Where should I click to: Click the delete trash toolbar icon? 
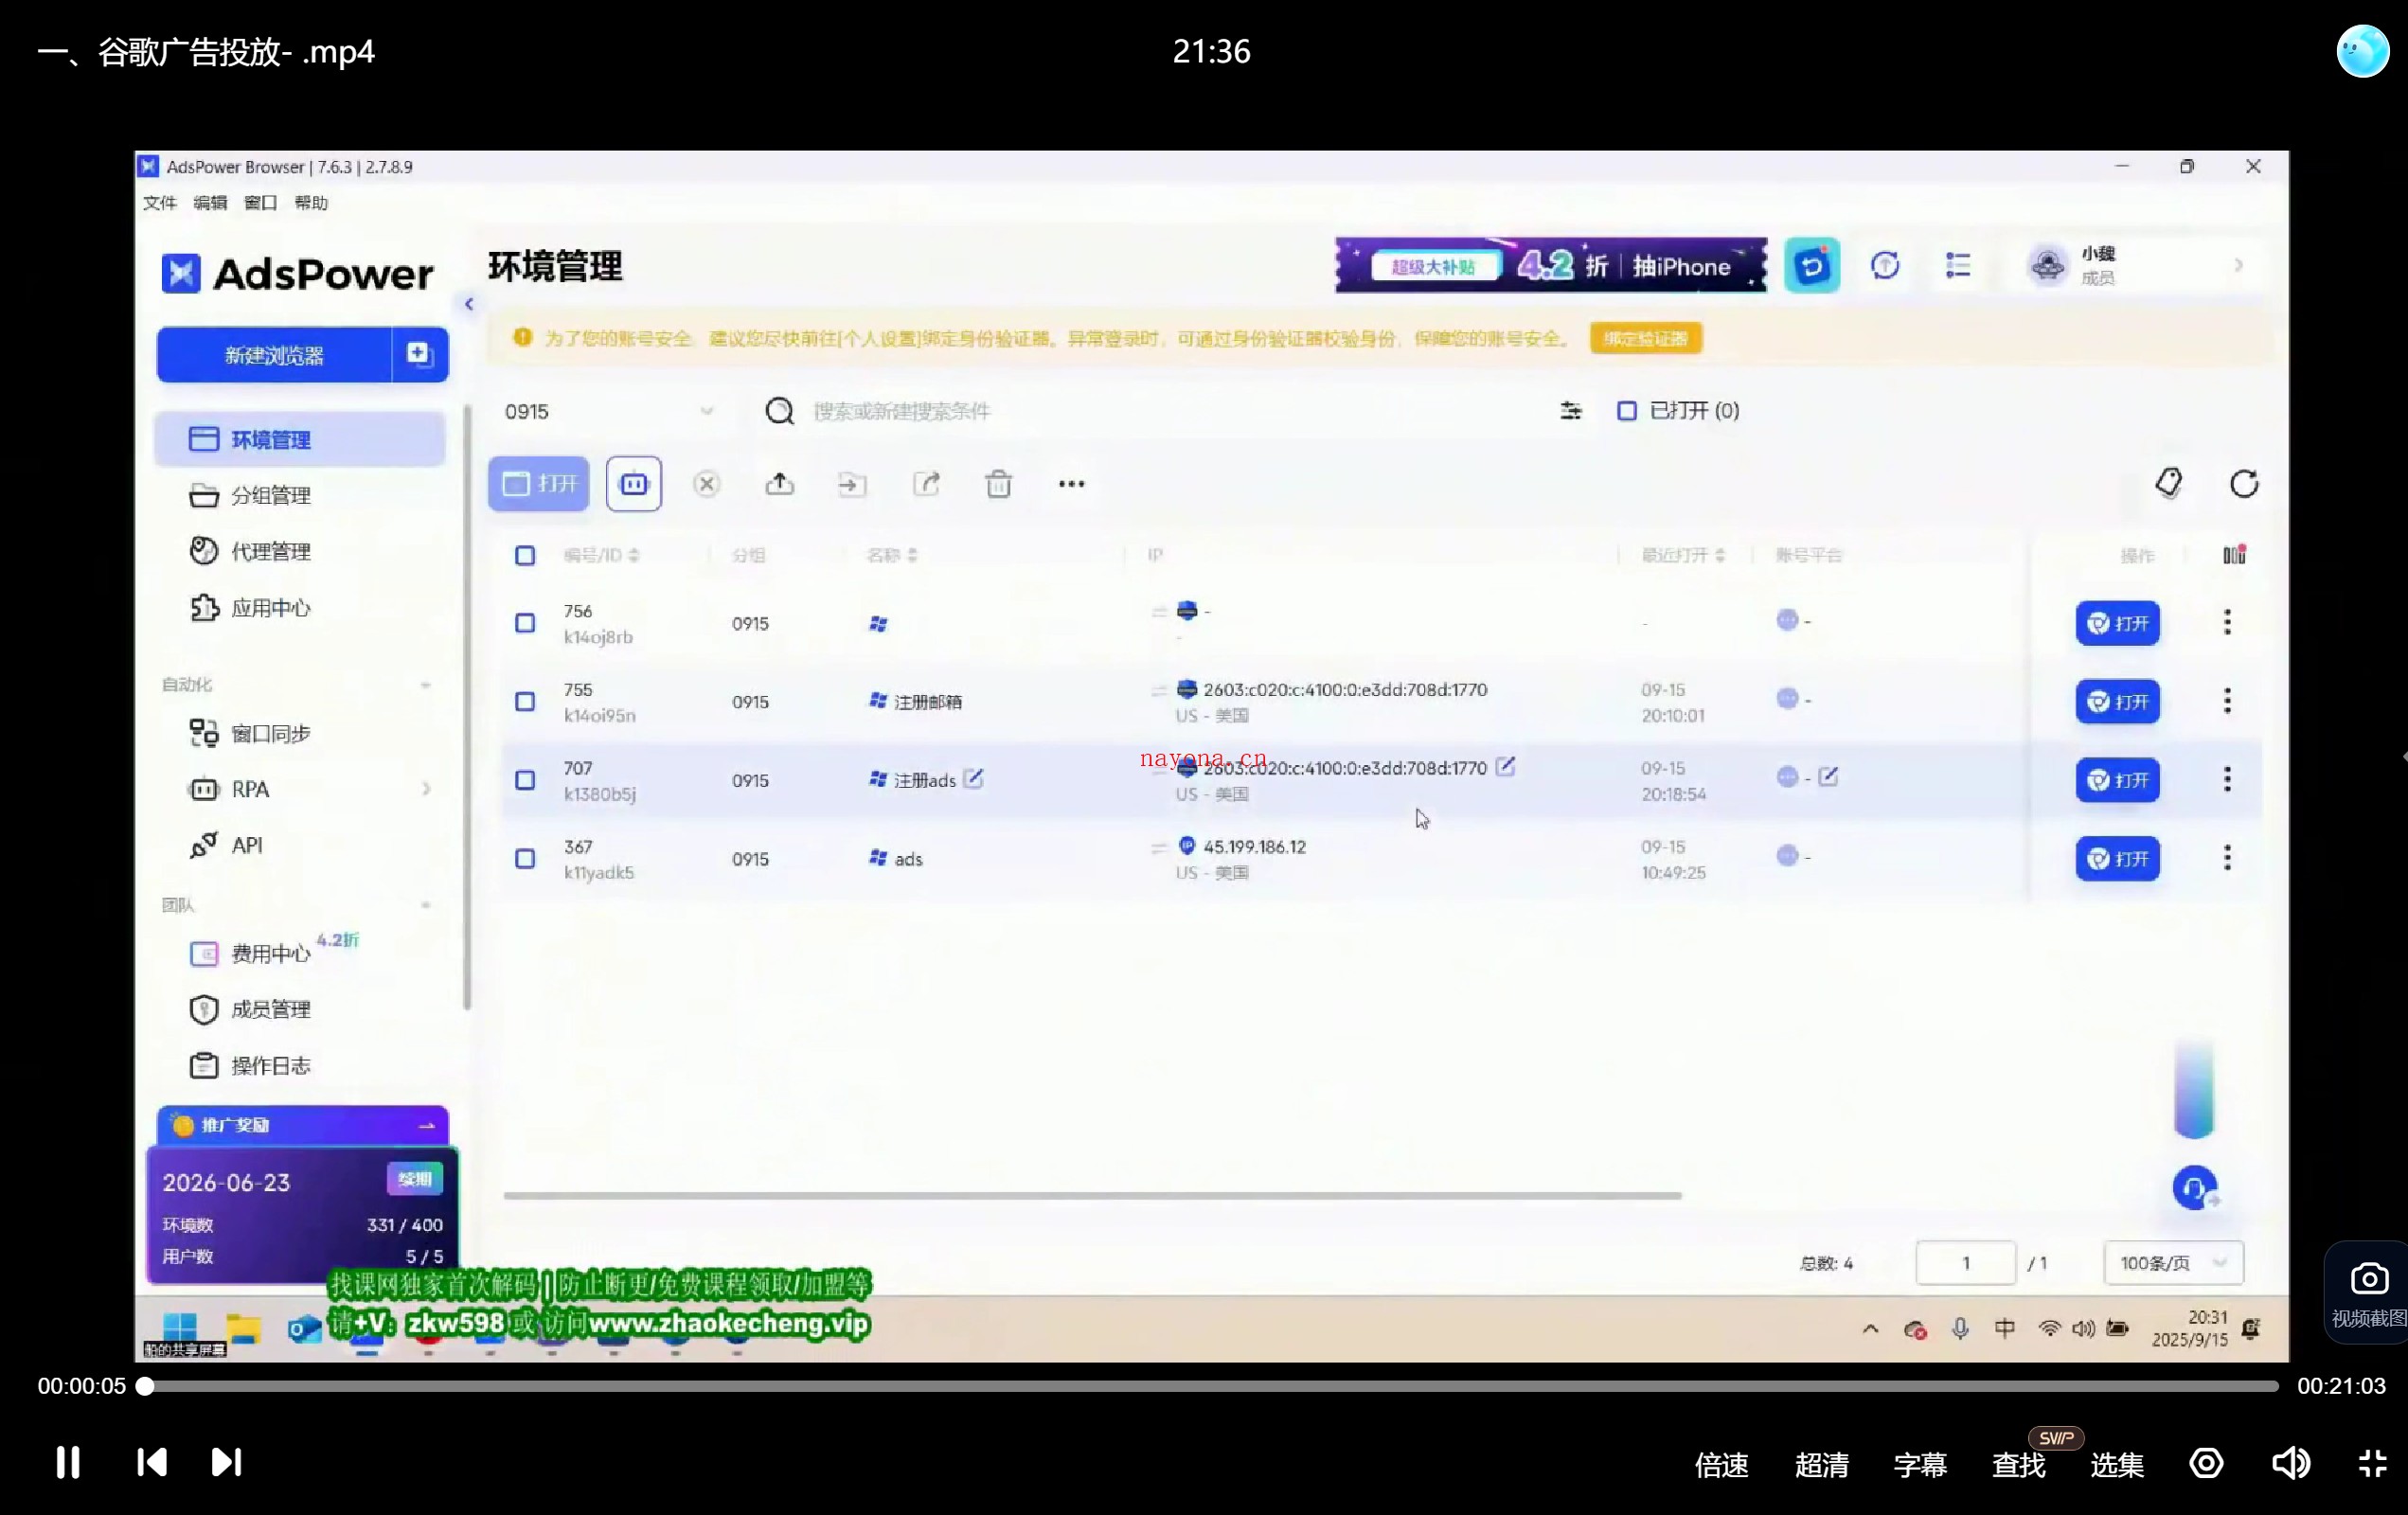(999, 485)
